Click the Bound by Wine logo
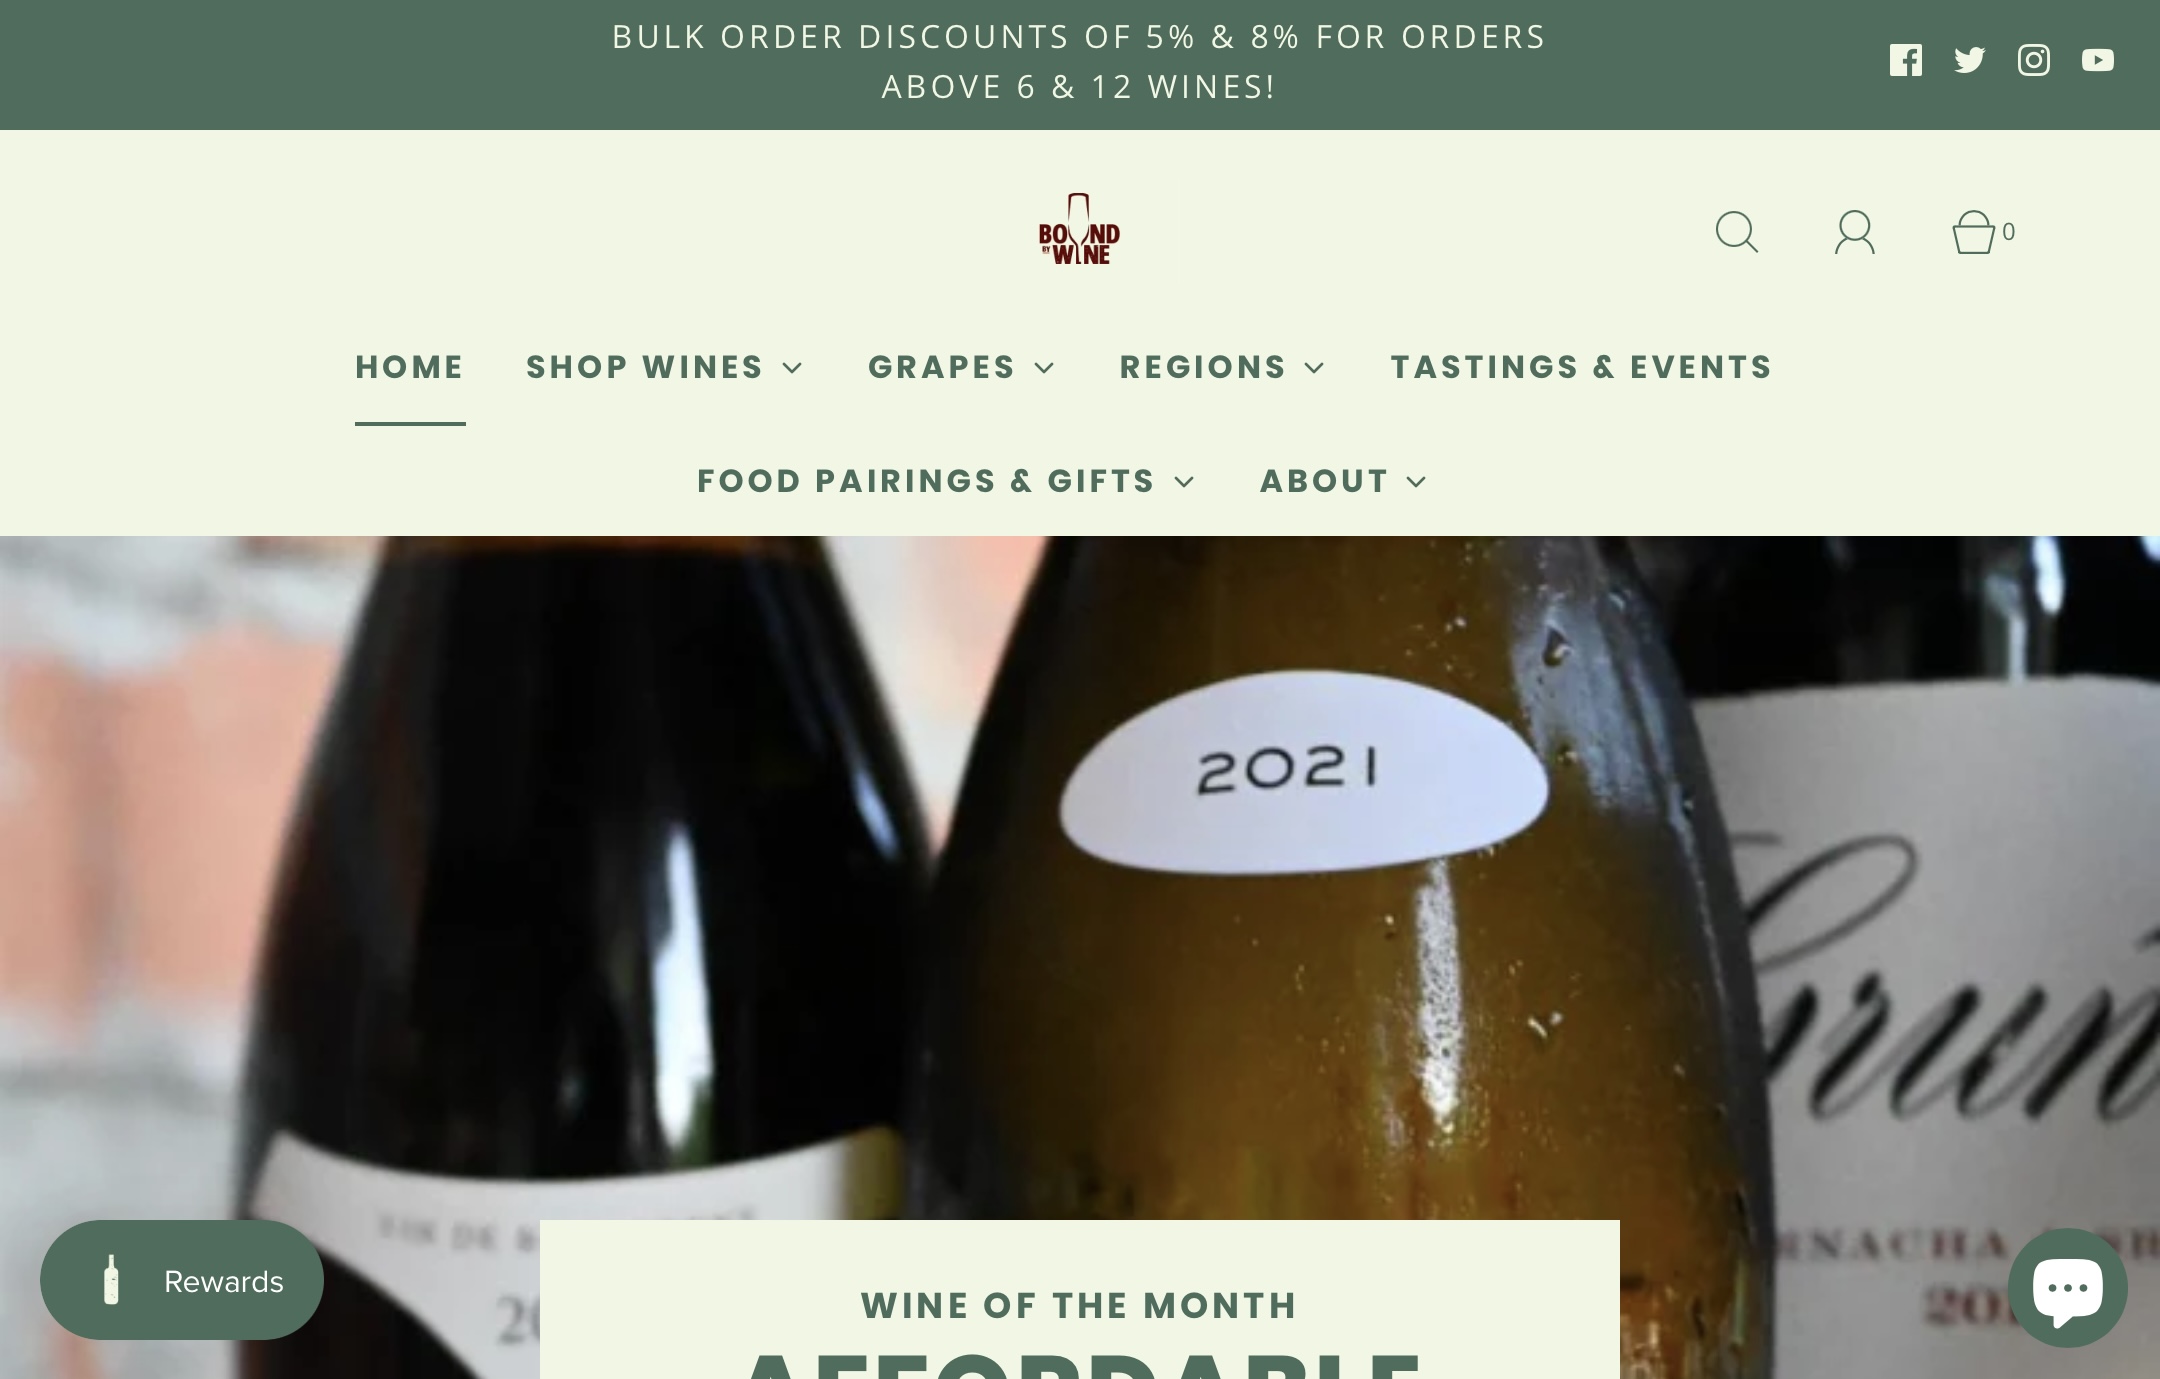The image size is (2160, 1379). [1079, 229]
